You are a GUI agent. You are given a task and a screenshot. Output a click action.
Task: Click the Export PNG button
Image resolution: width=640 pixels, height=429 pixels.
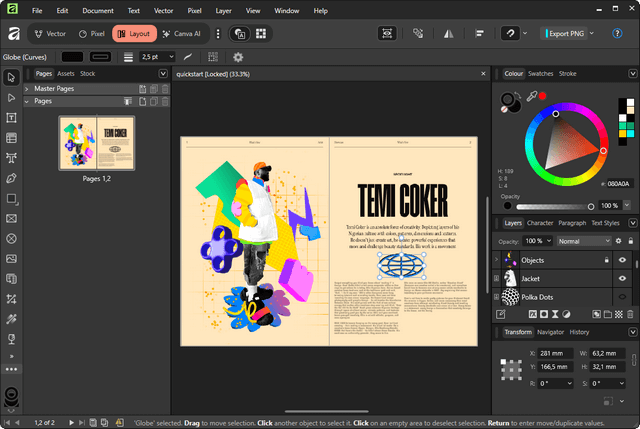pos(566,33)
